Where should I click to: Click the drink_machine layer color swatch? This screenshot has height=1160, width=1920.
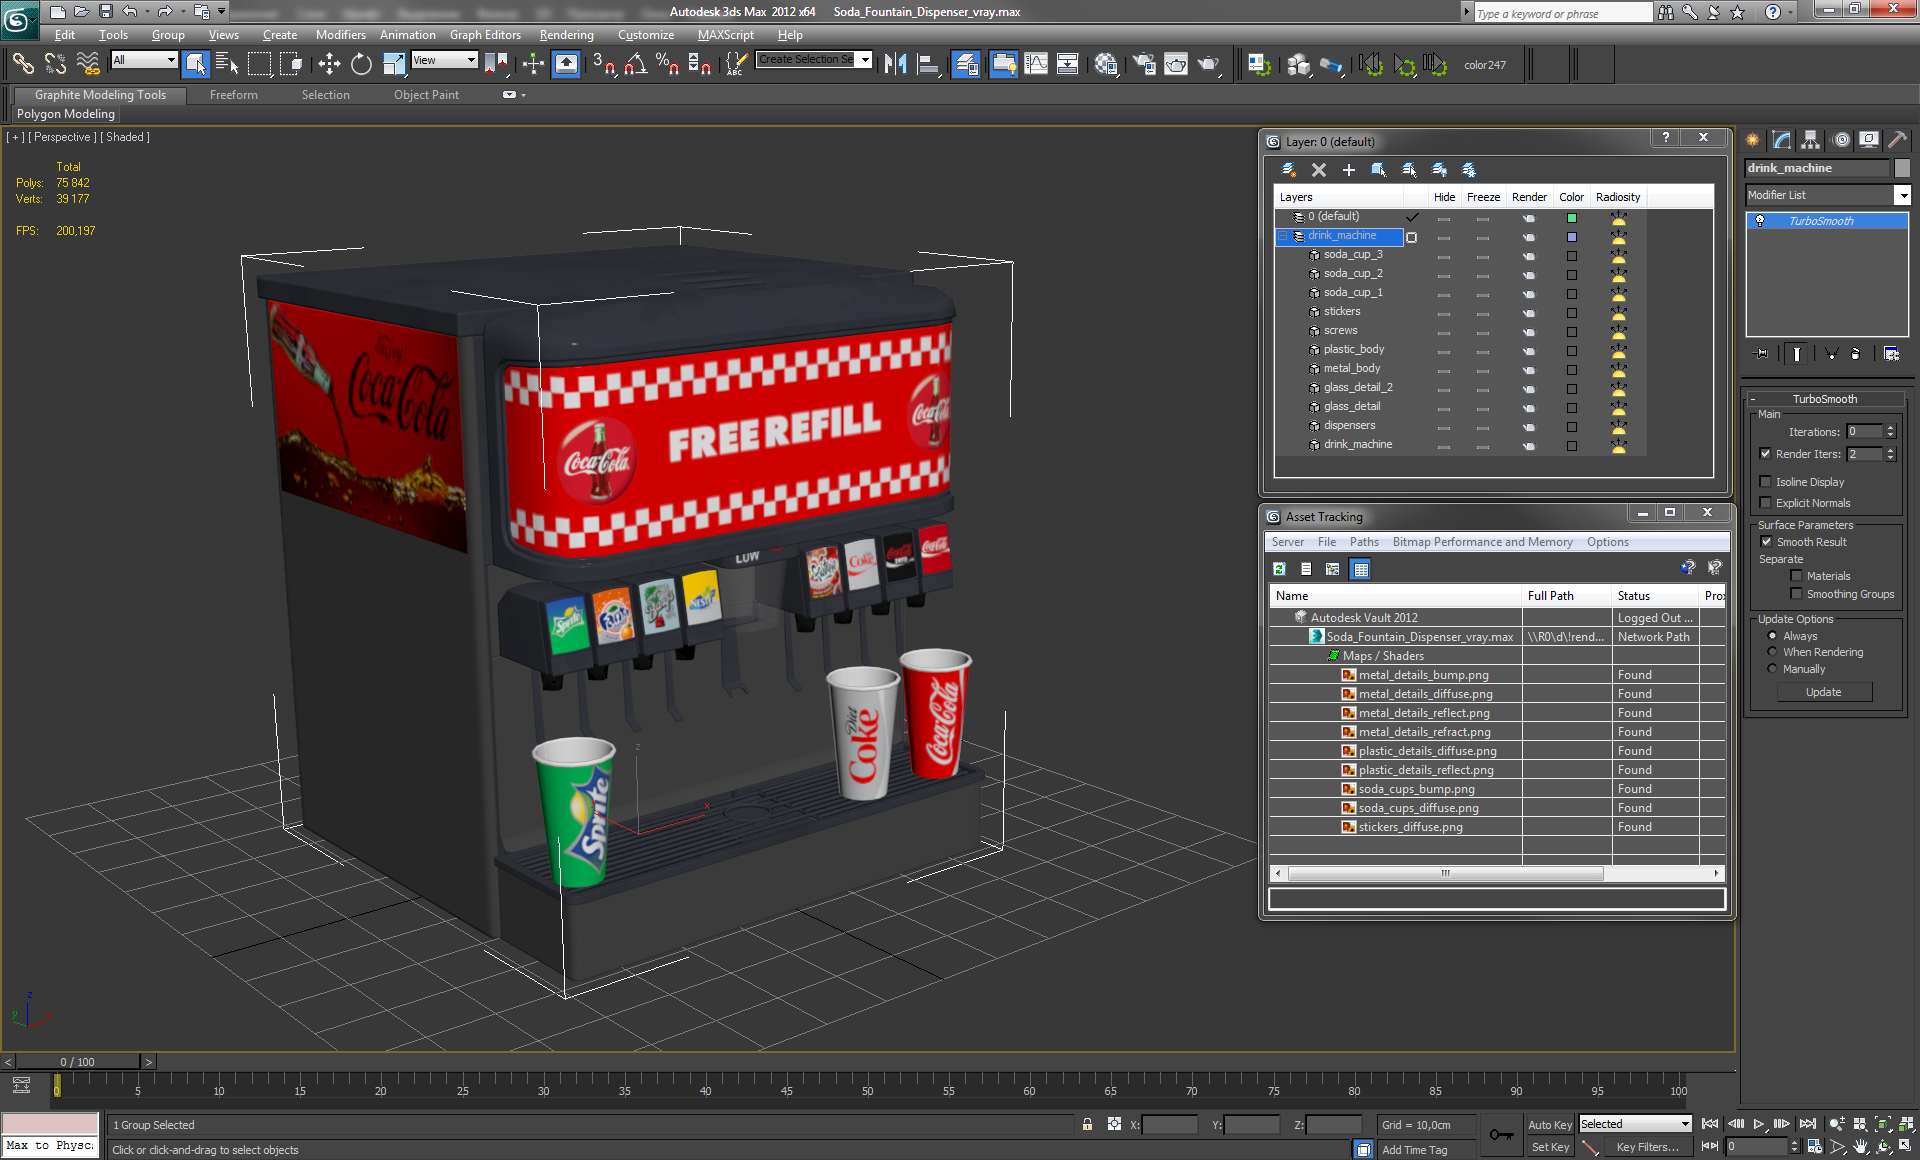pos(1571,237)
